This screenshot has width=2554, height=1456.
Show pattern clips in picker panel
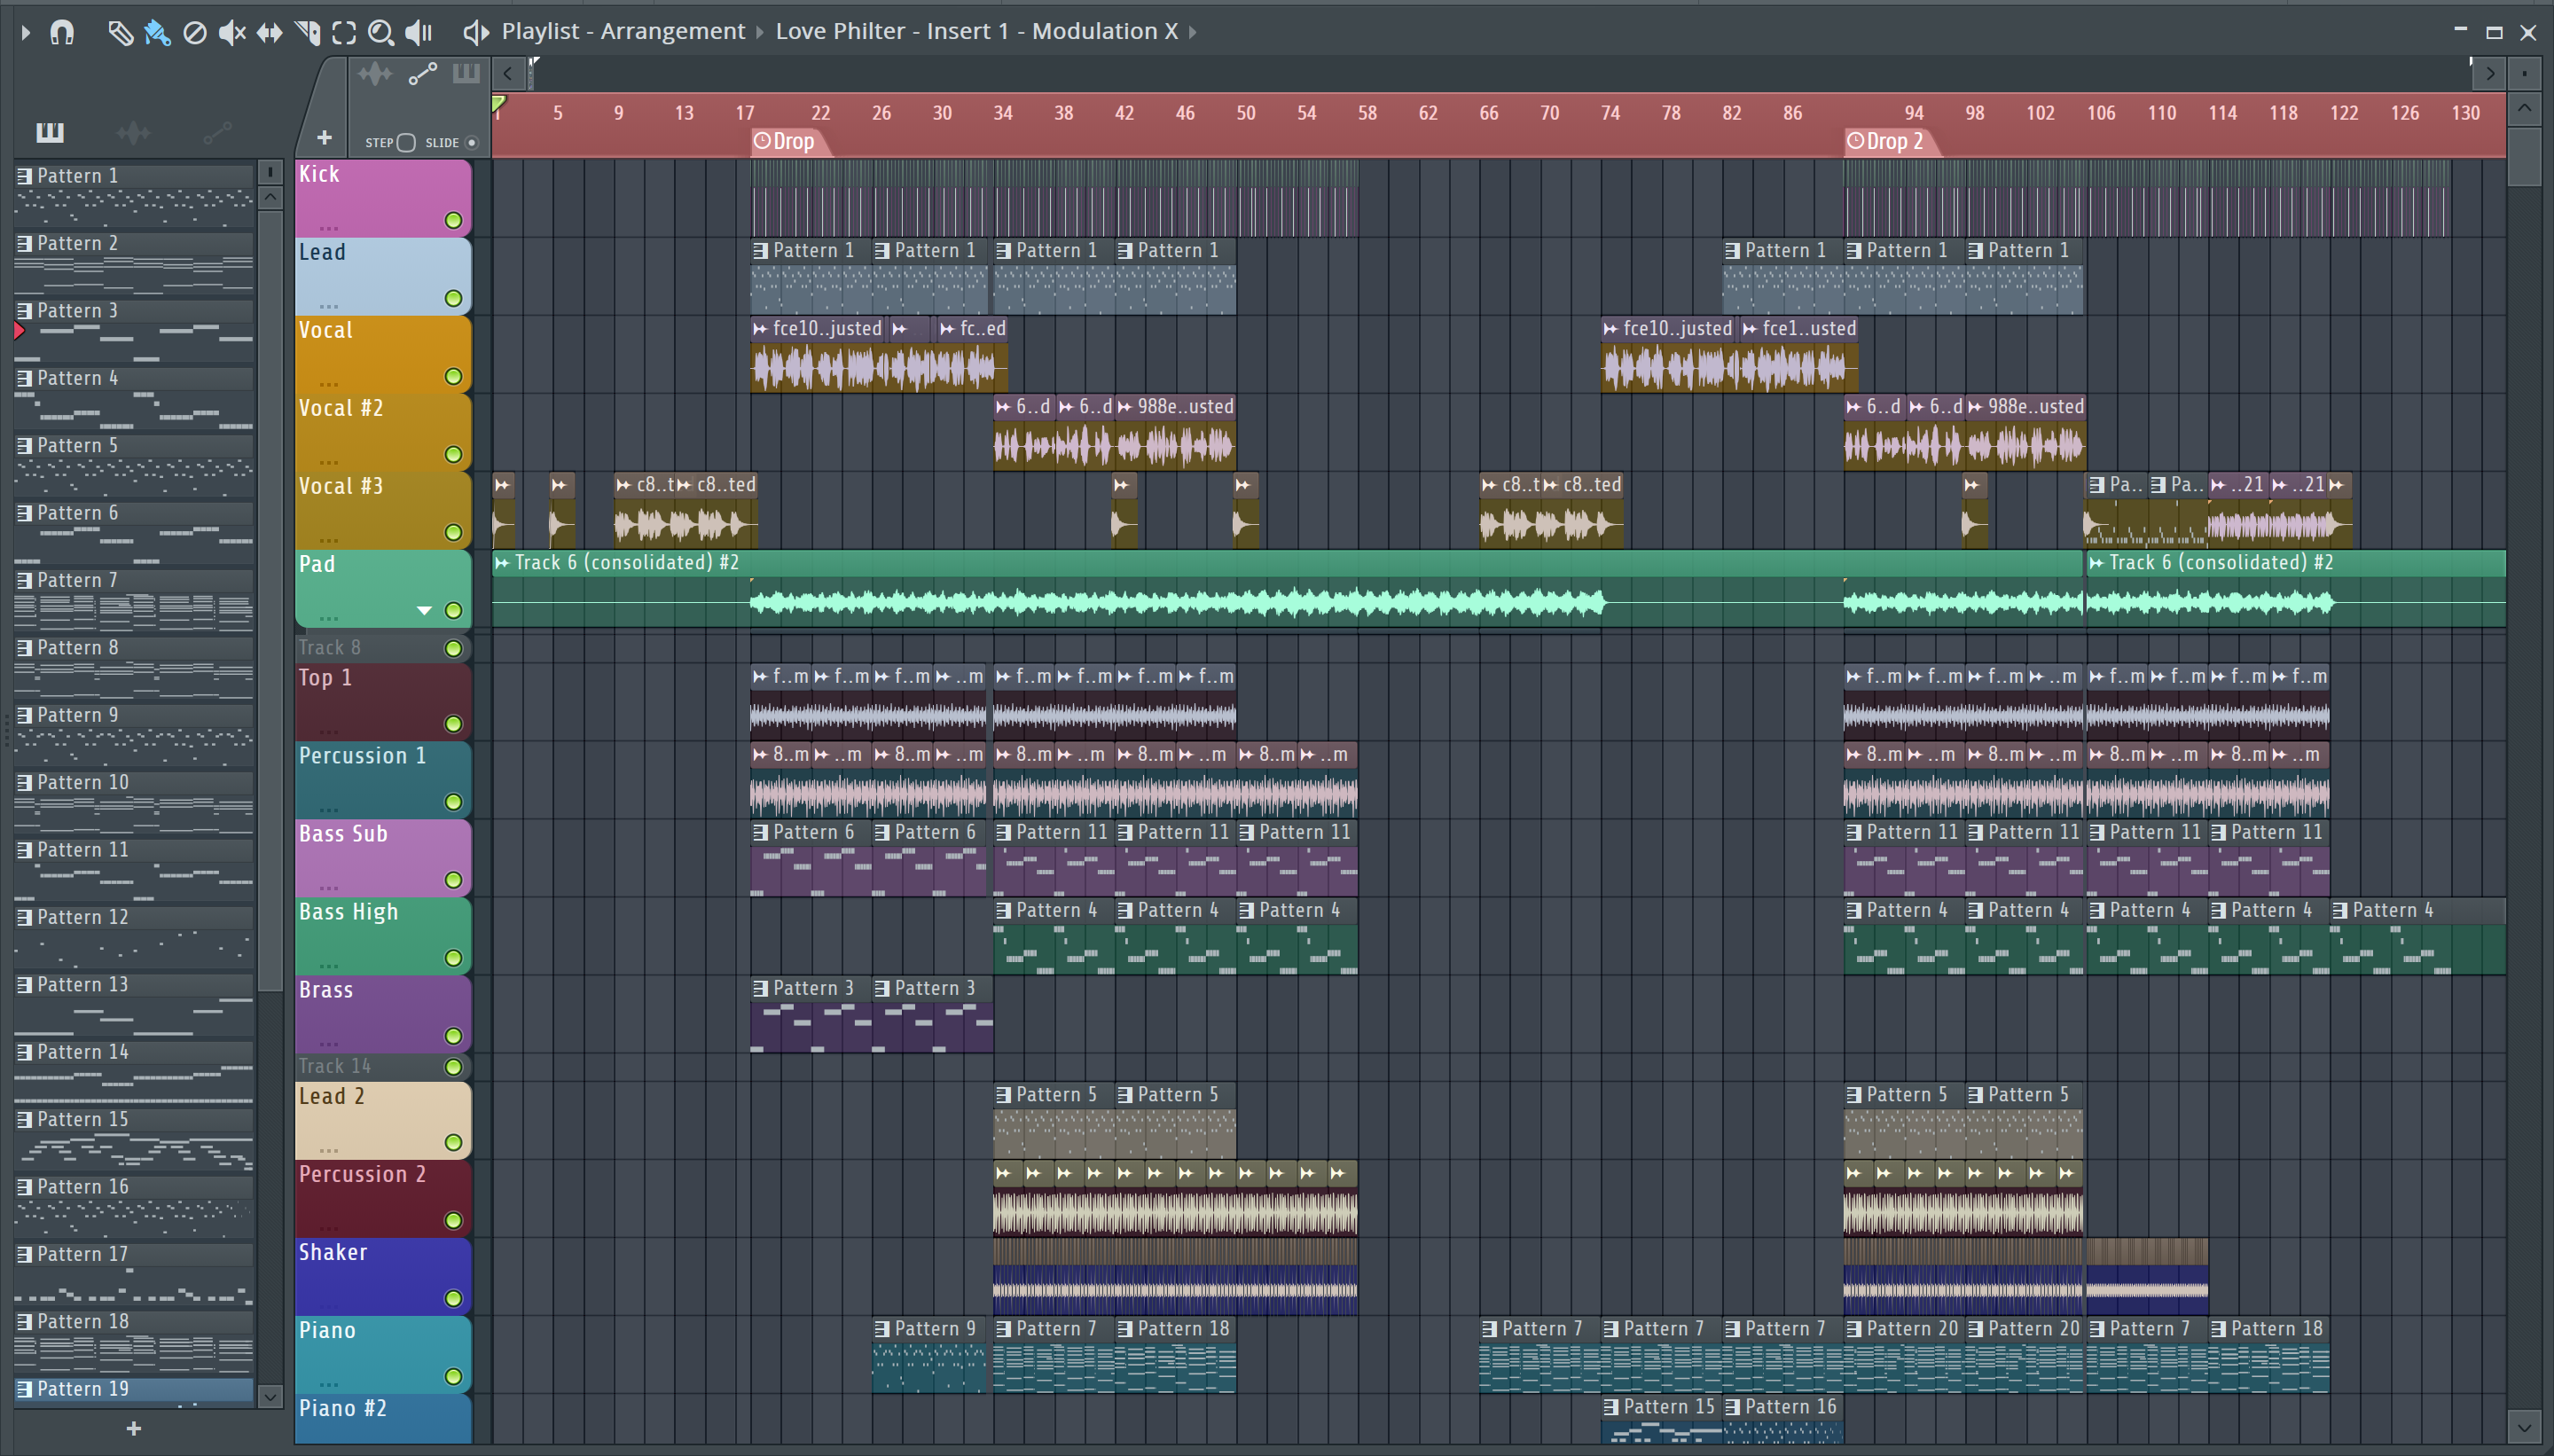point(50,132)
